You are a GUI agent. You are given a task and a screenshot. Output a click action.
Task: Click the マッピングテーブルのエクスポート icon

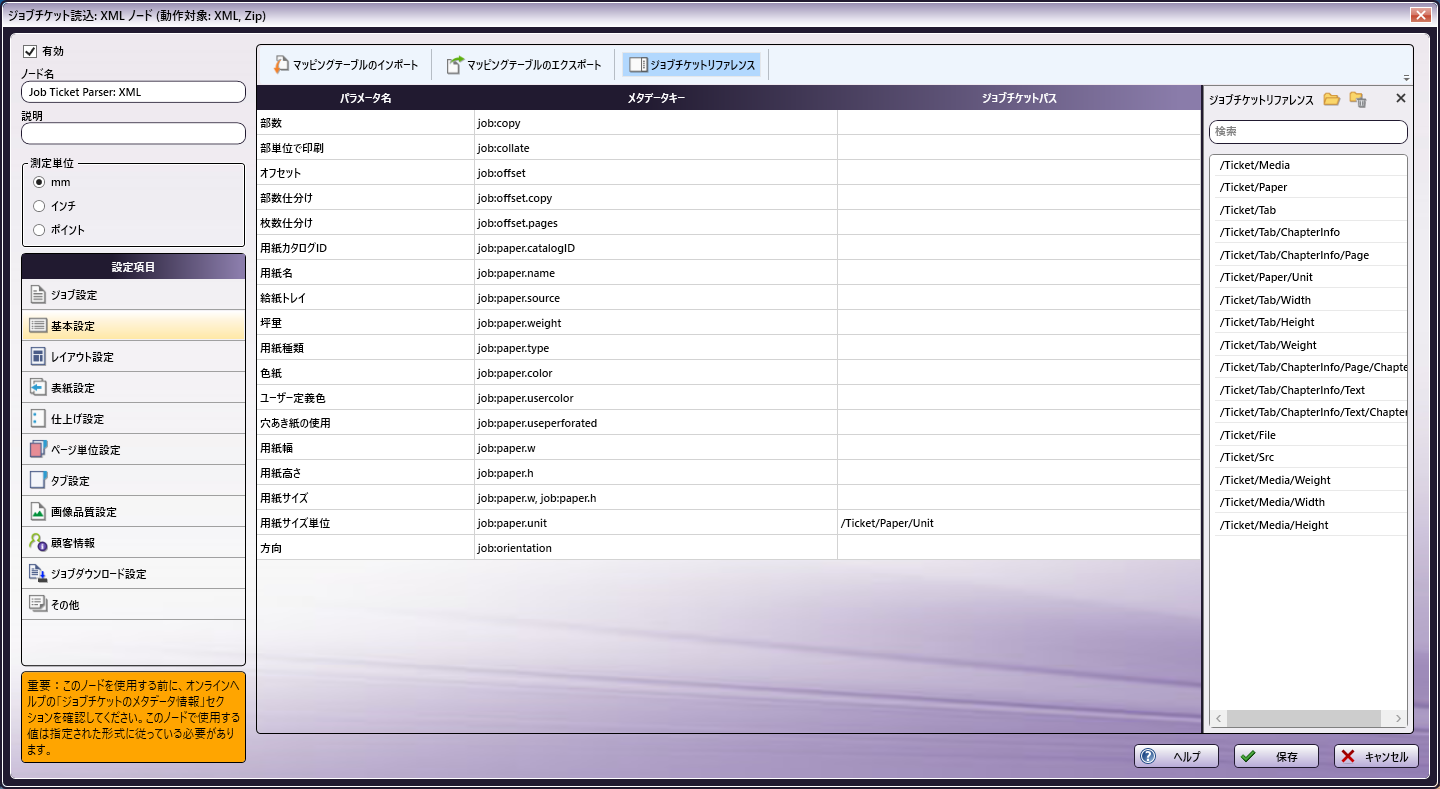[454, 65]
